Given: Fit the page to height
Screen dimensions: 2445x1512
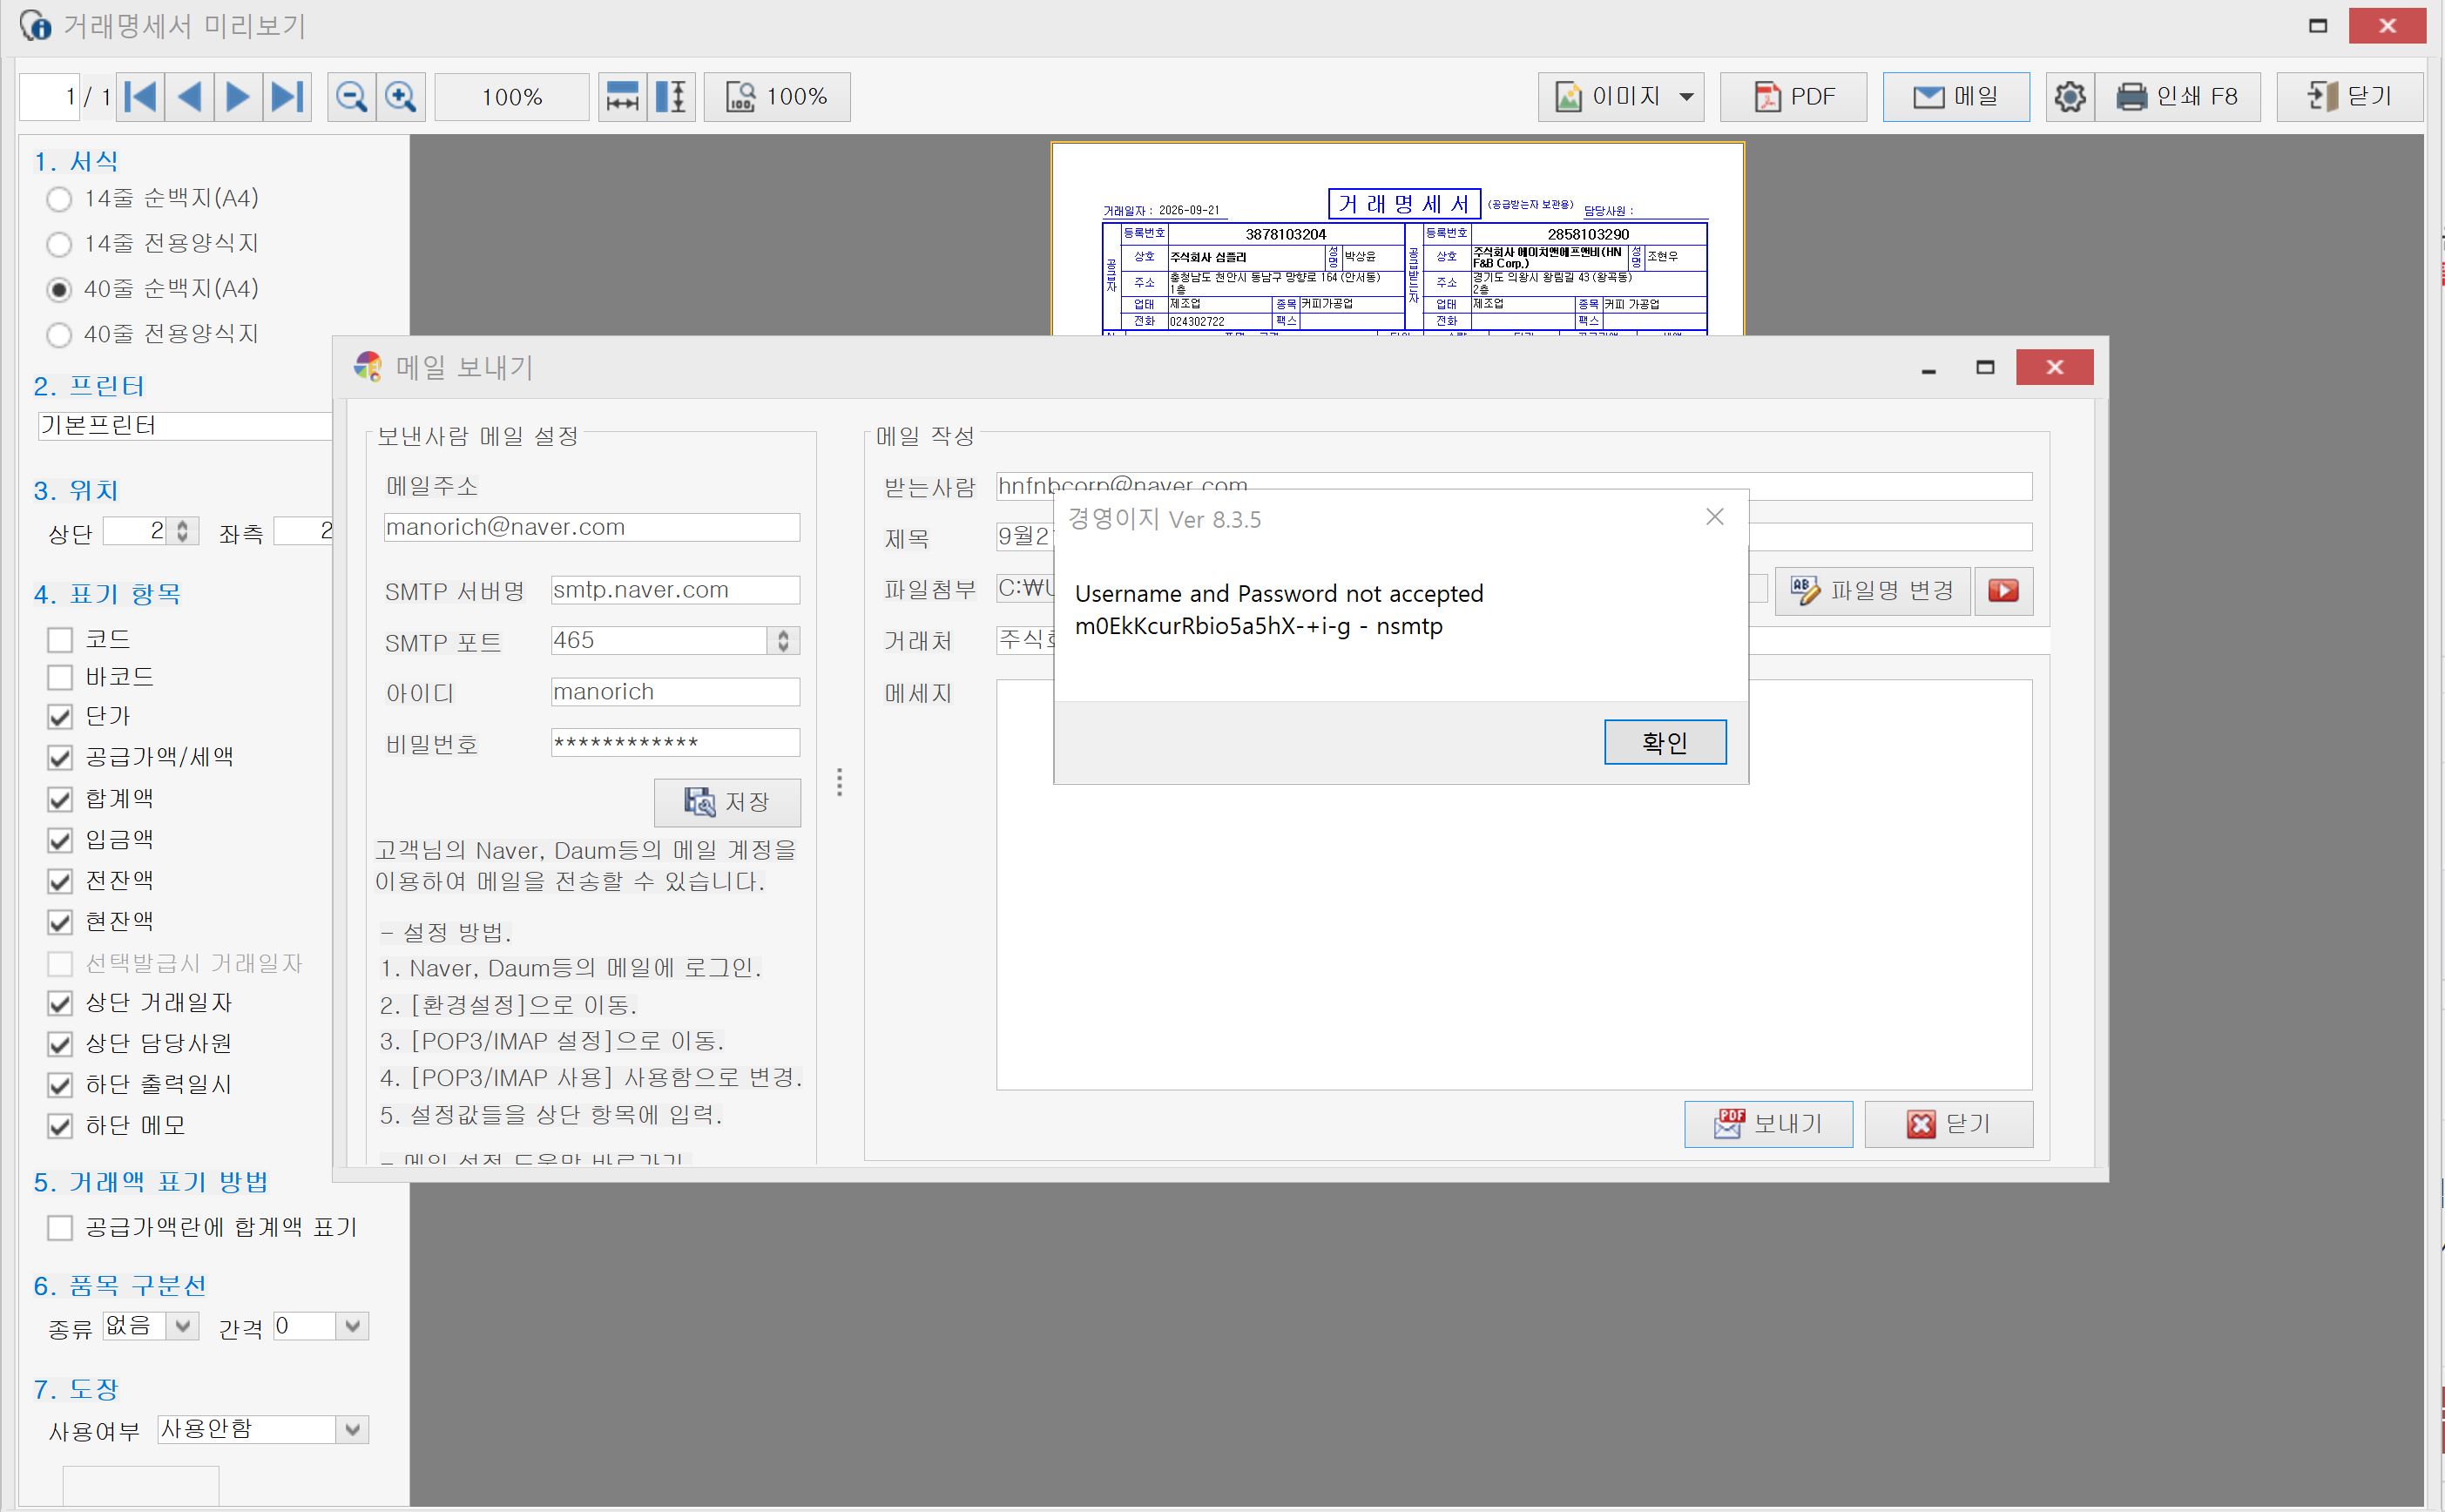Looking at the screenshot, I should [x=671, y=97].
